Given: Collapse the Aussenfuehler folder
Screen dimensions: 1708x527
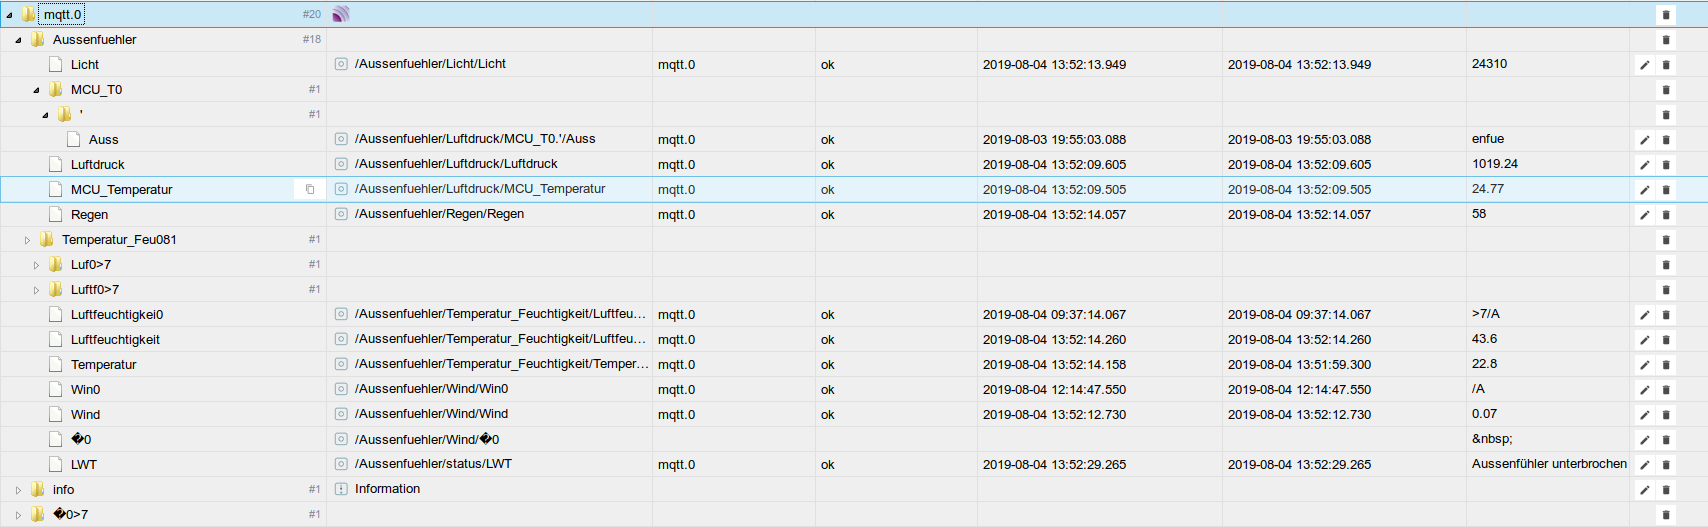Looking at the screenshot, I should tap(18, 40).
